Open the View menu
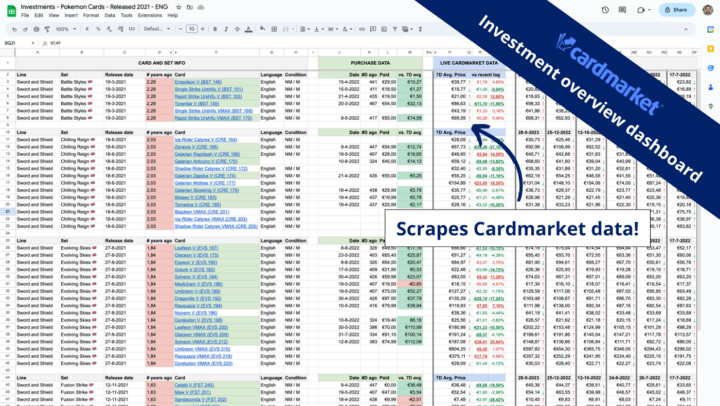Viewport: 720px width, 406px height. coord(54,15)
